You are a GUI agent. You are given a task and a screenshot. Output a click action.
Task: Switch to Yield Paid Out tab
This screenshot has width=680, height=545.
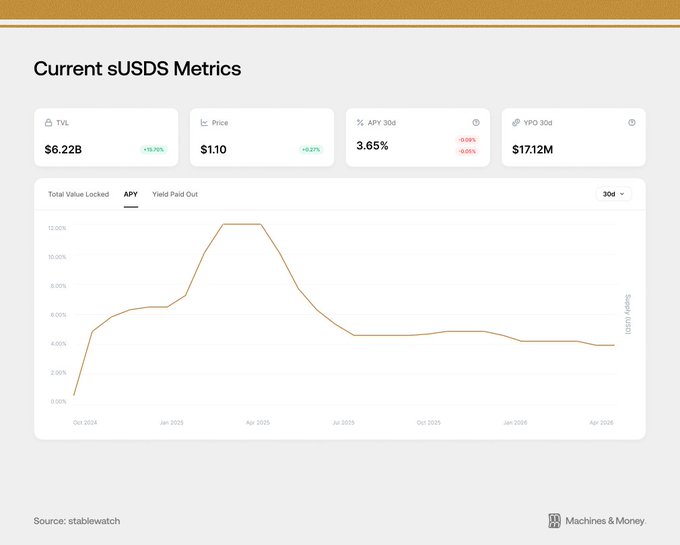pos(175,194)
